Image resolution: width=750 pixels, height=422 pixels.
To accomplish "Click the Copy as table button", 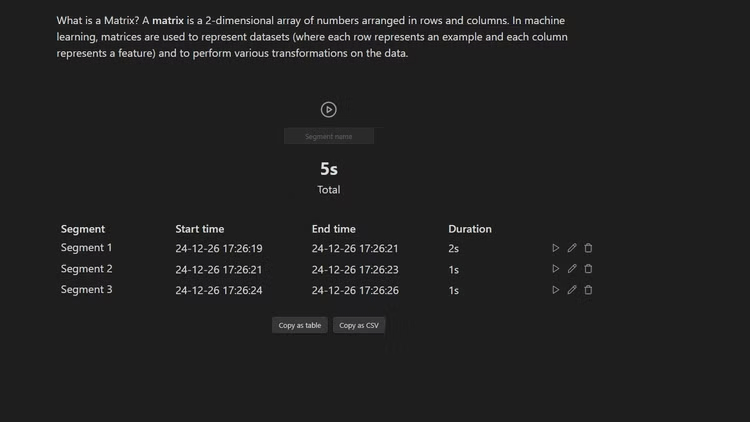I will click(300, 325).
